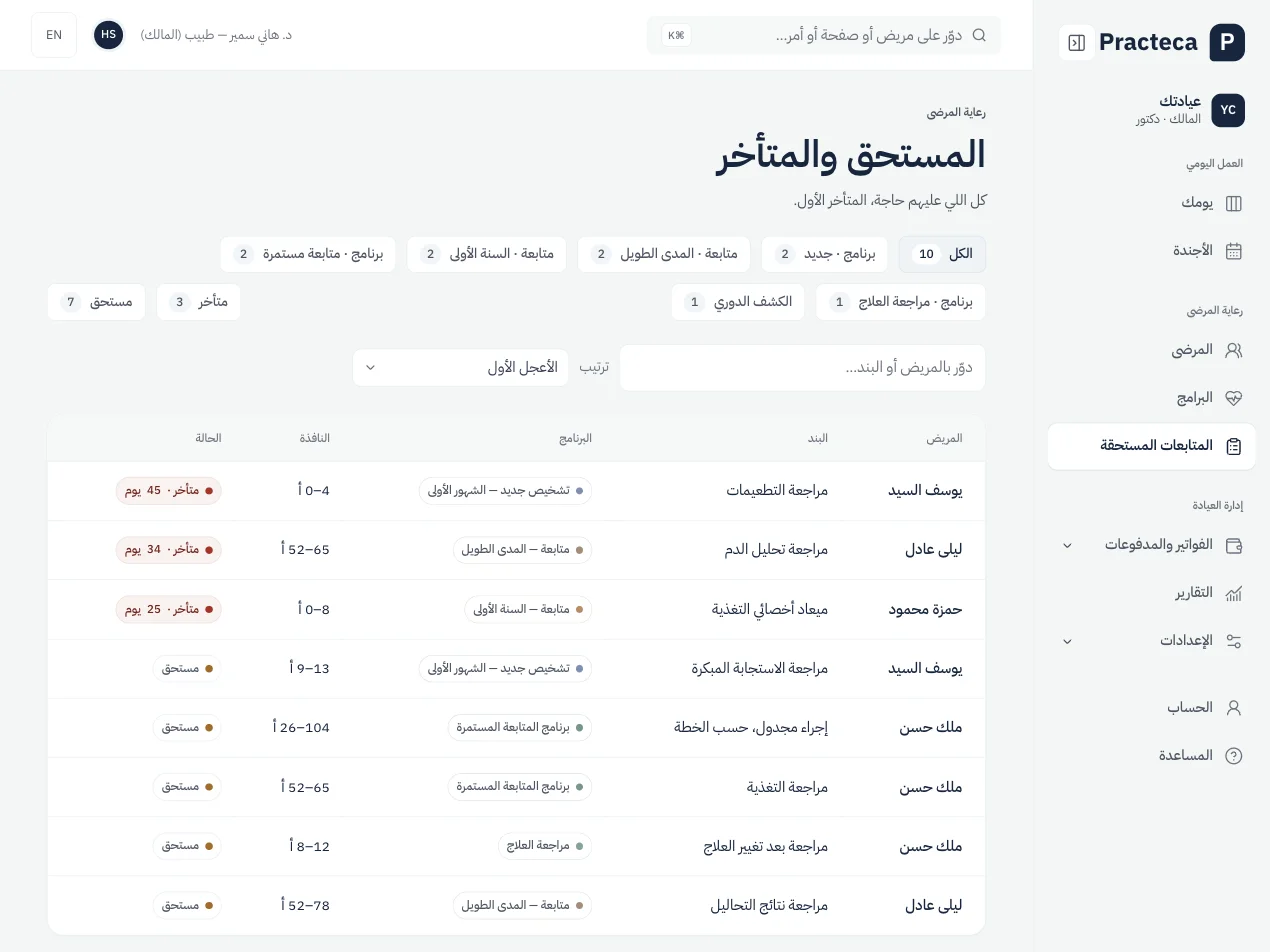
Task: Open row مراجعة التغذية
Action: coord(516,787)
